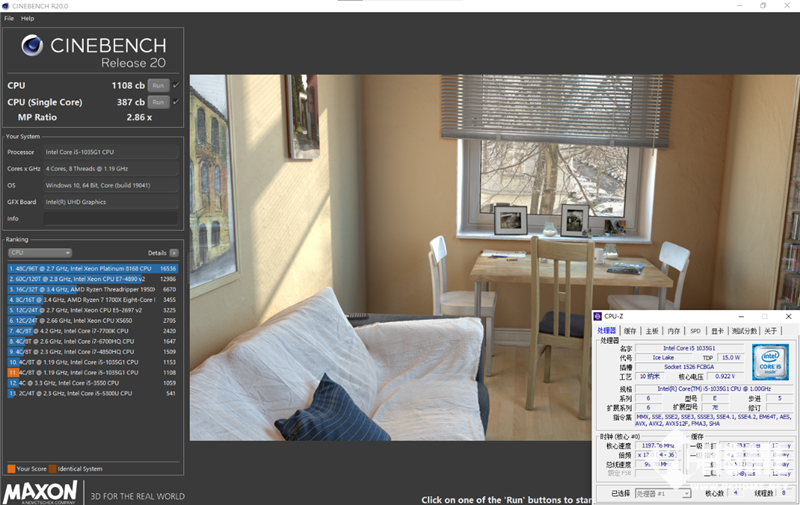Select ranking row Intel Xeon CPU E7-4890 v2

92,279
